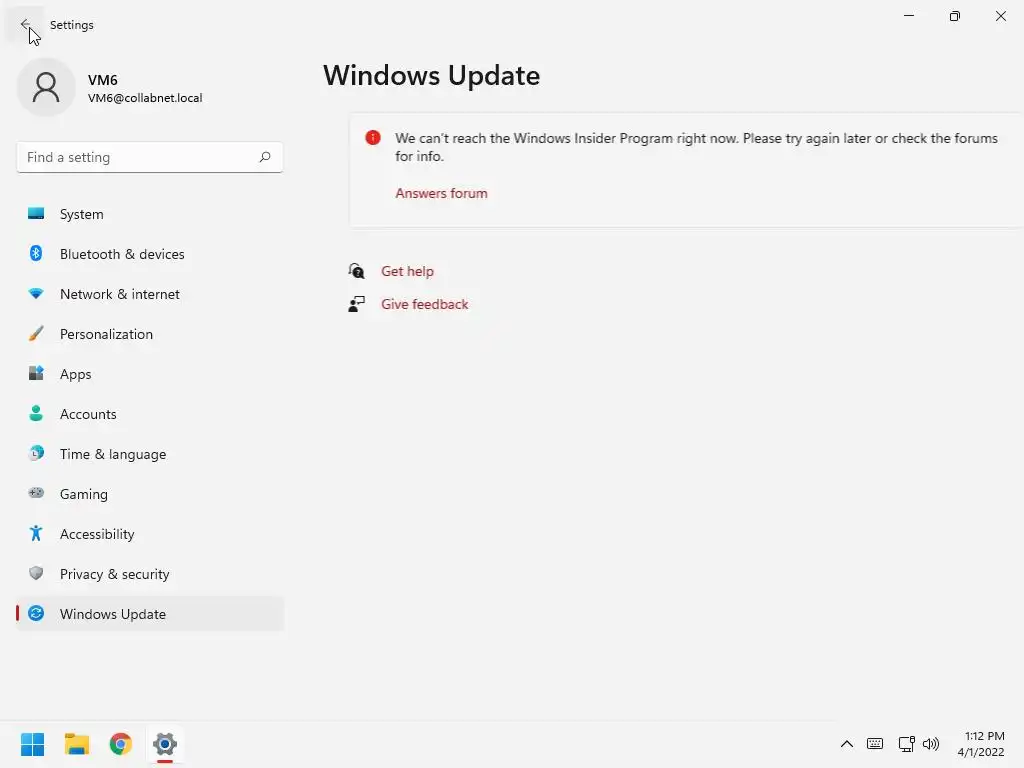Screen dimensions: 1024x768
Task: Click the VM6 account name
Action: tap(103, 80)
